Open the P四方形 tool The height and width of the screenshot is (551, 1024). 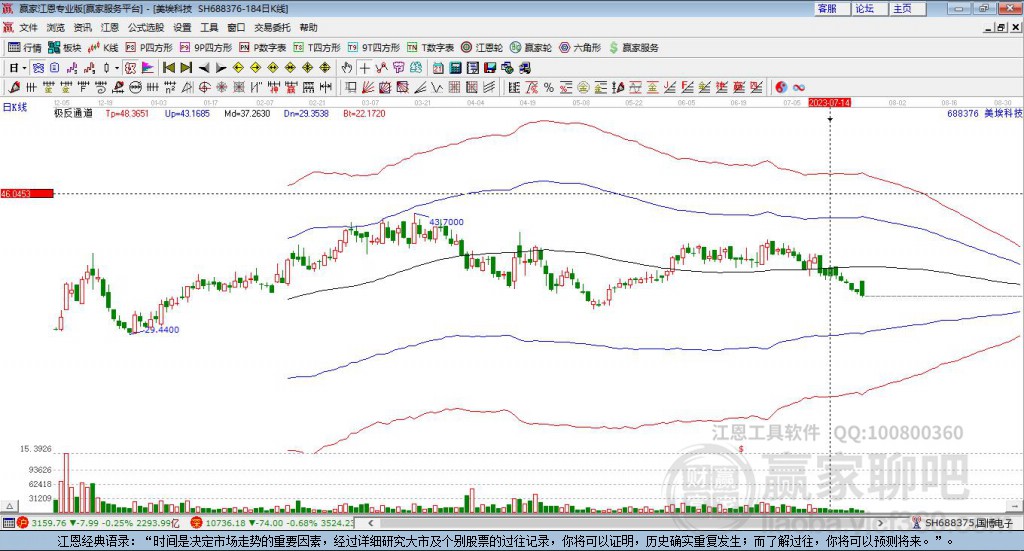(x=149, y=48)
